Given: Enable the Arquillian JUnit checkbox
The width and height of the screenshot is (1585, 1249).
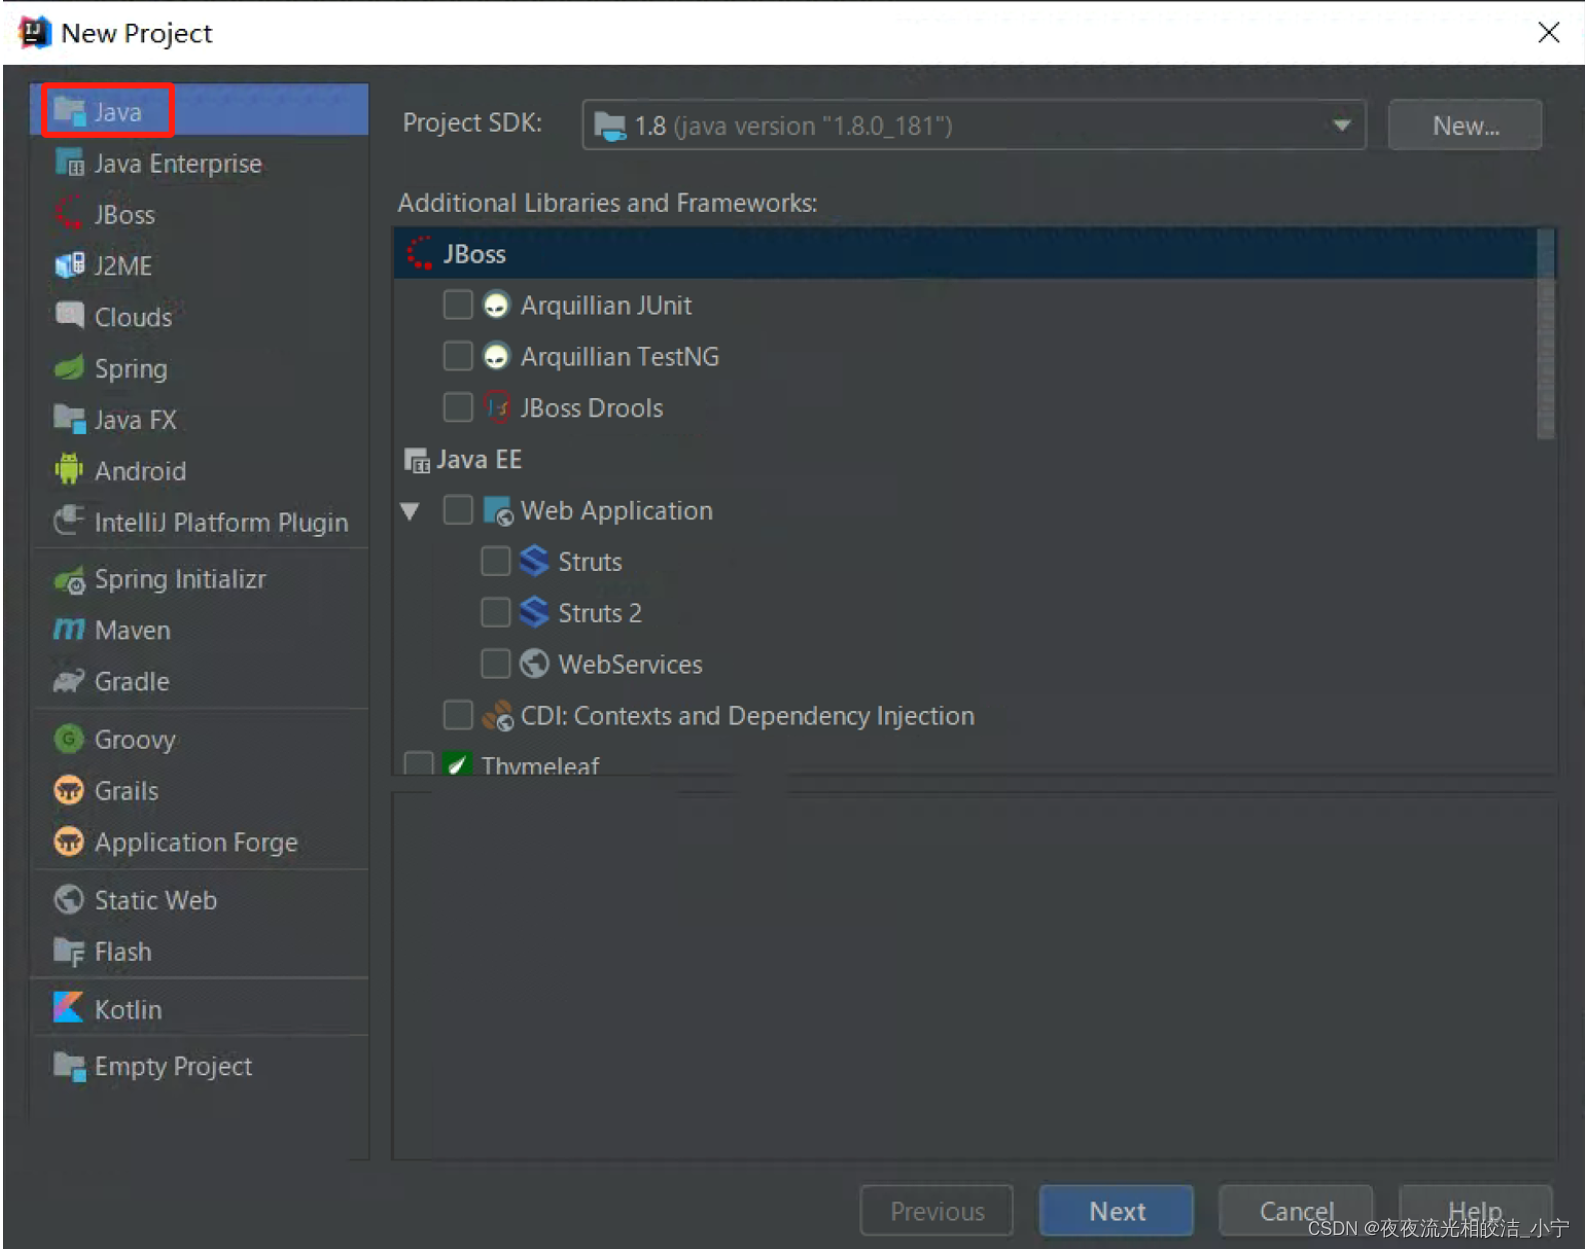Looking at the screenshot, I should pos(458,304).
